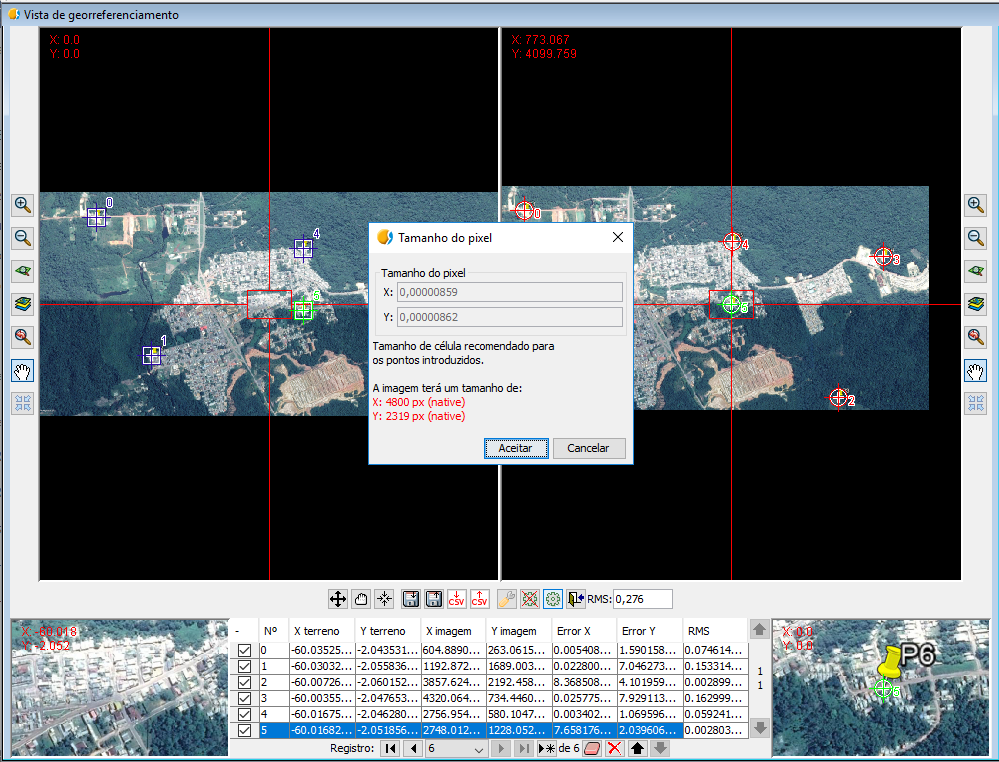The height and width of the screenshot is (762, 999).
Task: Click the RMS value field
Action: coord(642,599)
